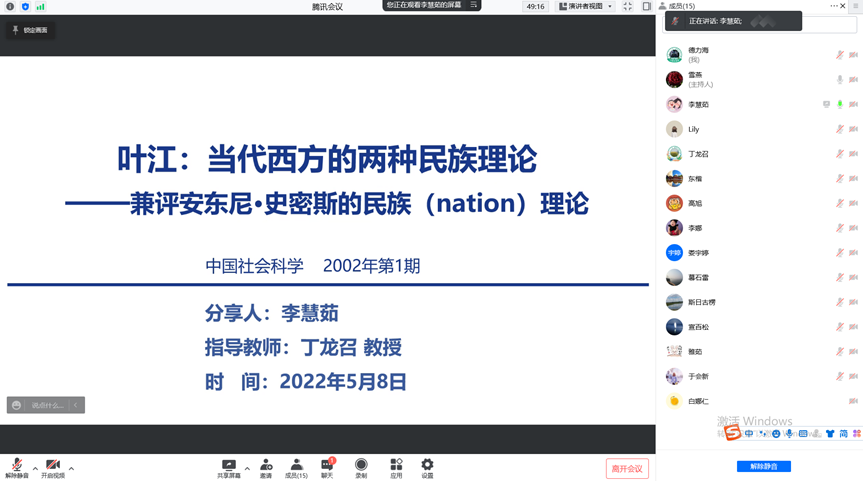Screen dimensions: 863x481
Task: Click the blue unmute button in members panel
Action: pos(763,466)
